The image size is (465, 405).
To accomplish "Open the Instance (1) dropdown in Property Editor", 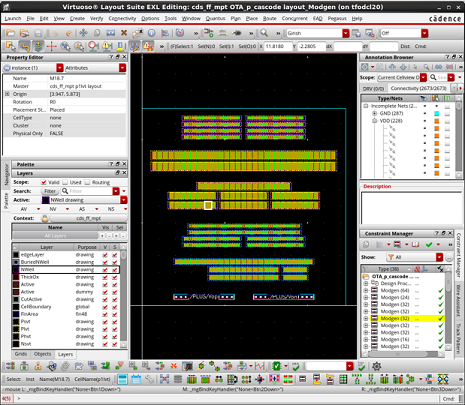I will point(60,68).
